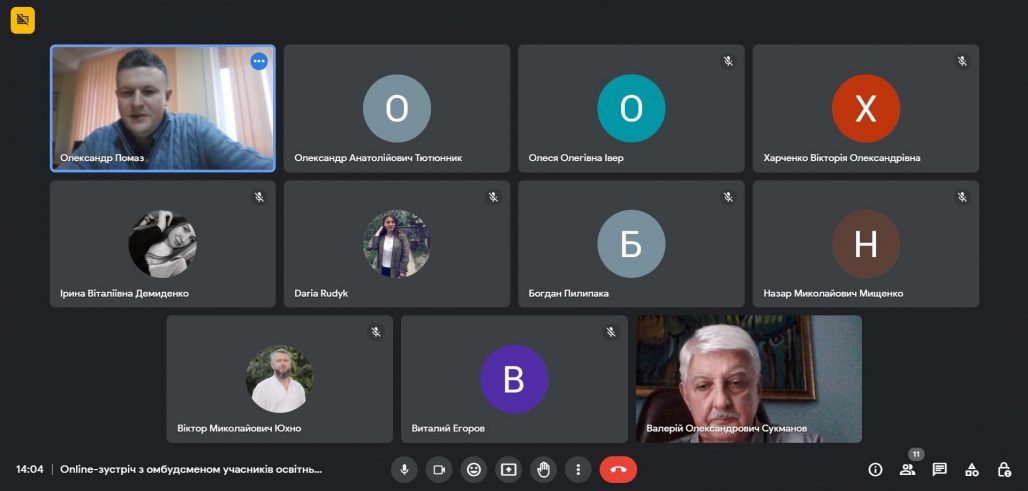Click the name label Олександр Помаз
This screenshot has width=1028, height=491.
[102, 158]
